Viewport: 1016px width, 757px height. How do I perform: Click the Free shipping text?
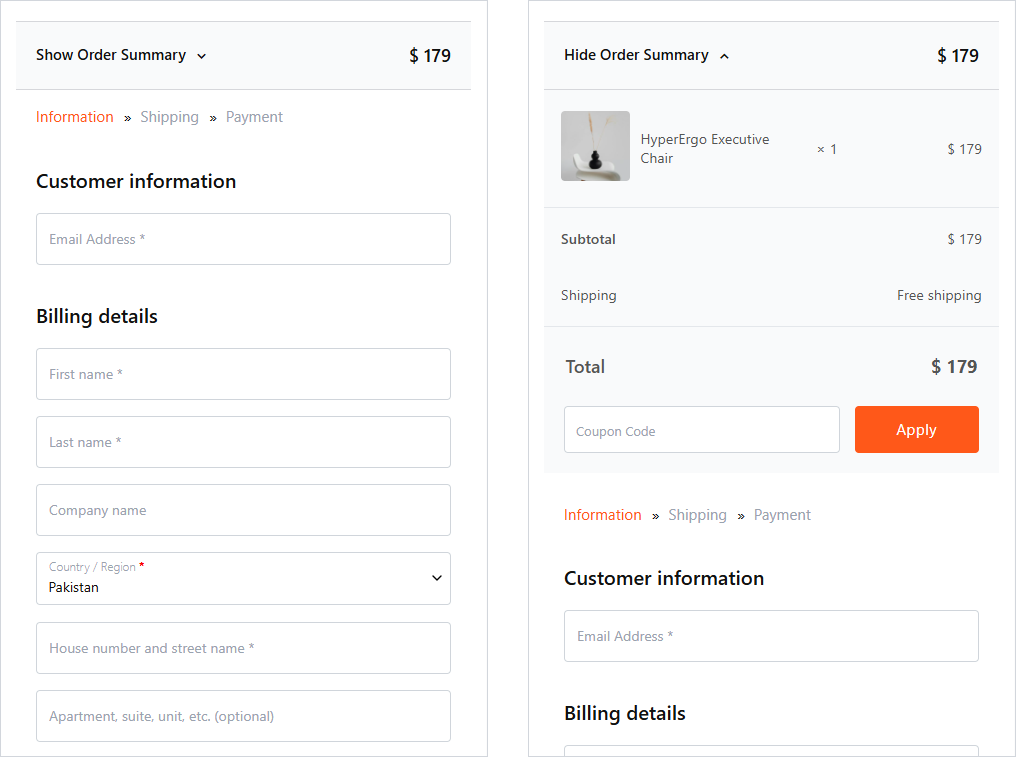tap(939, 296)
